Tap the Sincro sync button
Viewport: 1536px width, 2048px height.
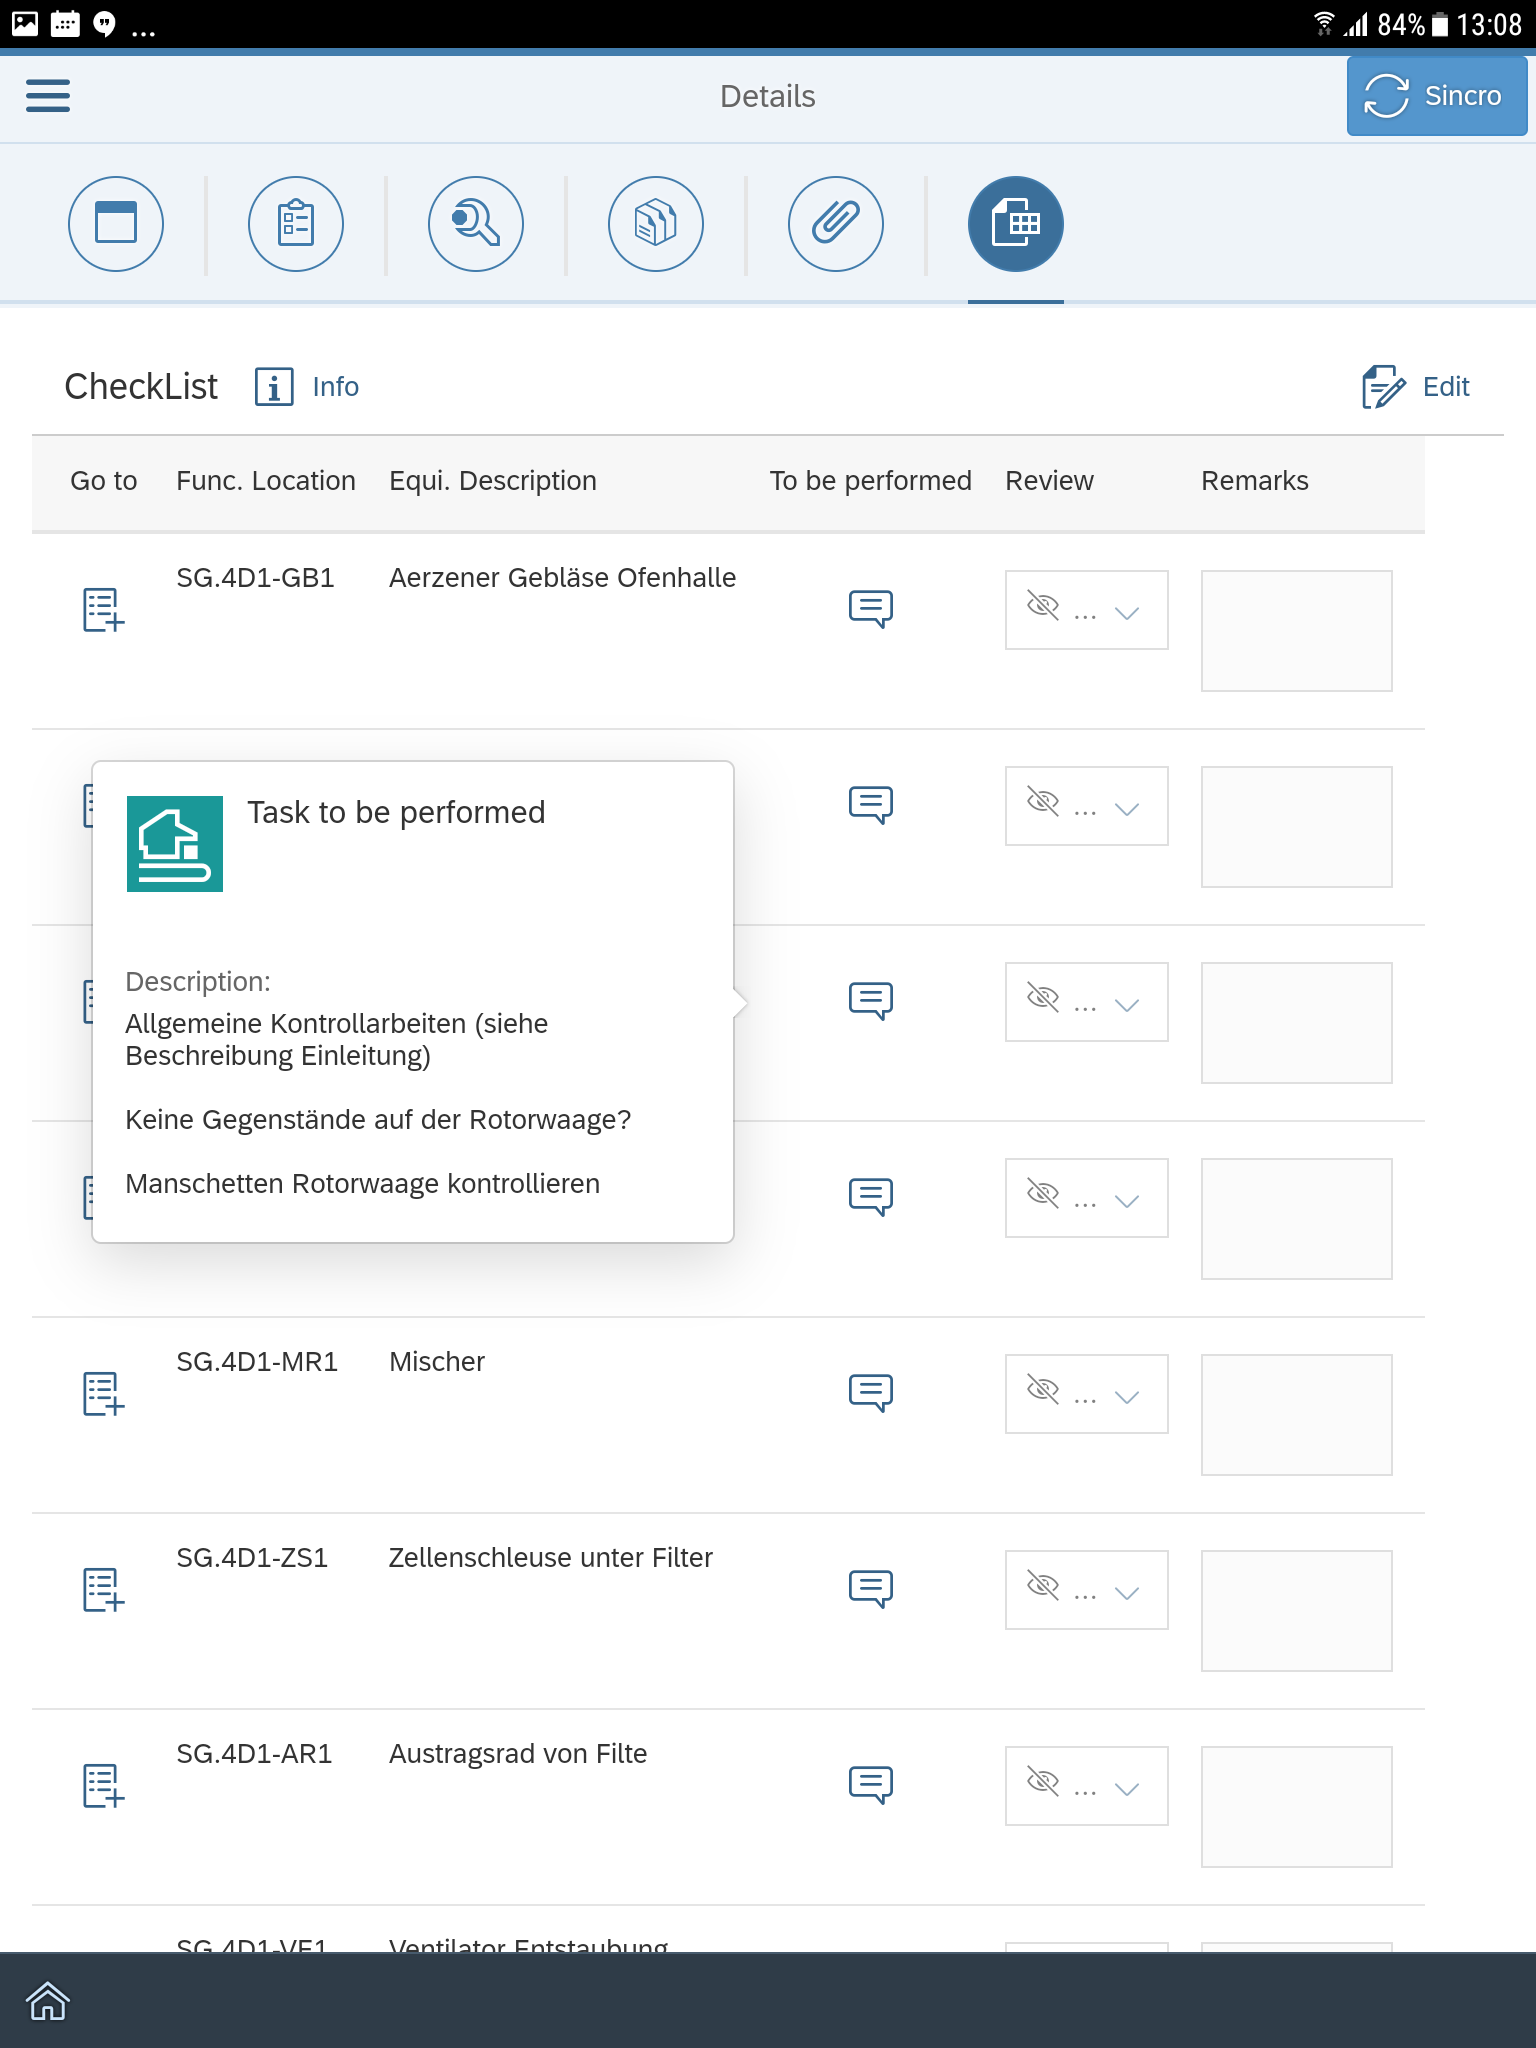[x=1436, y=96]
